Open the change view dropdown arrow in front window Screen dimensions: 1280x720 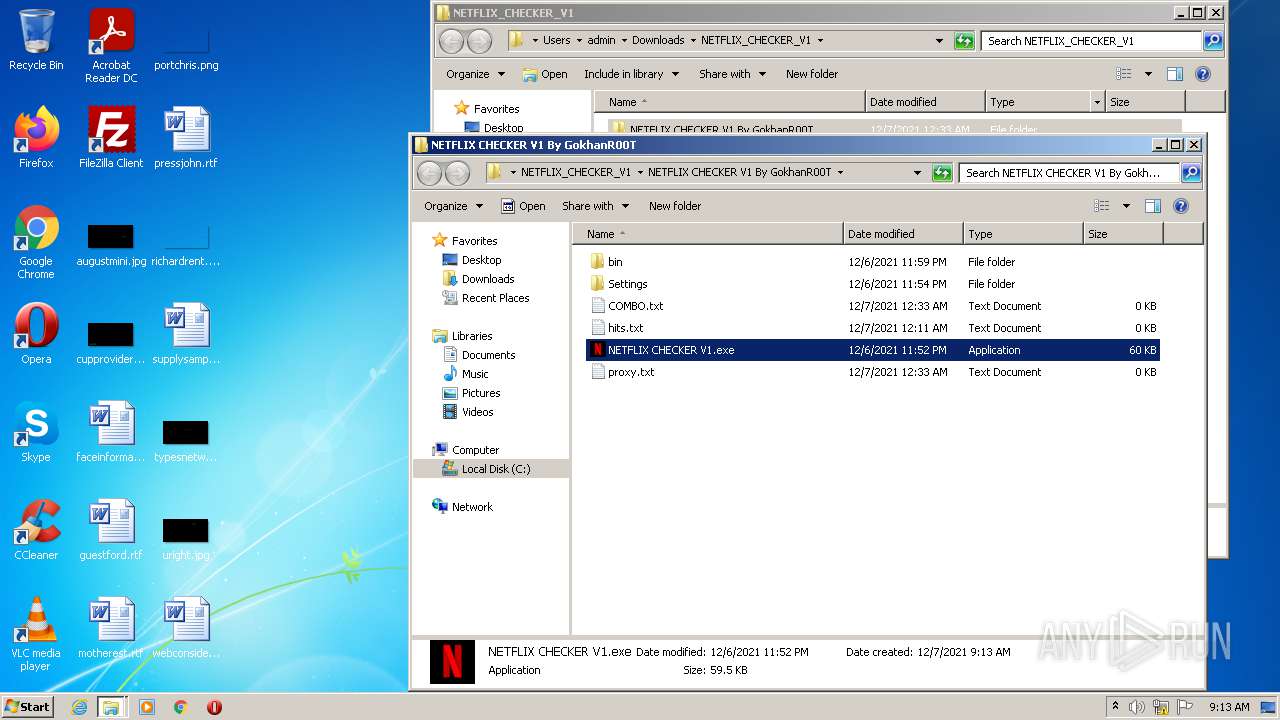(1126, 206)
